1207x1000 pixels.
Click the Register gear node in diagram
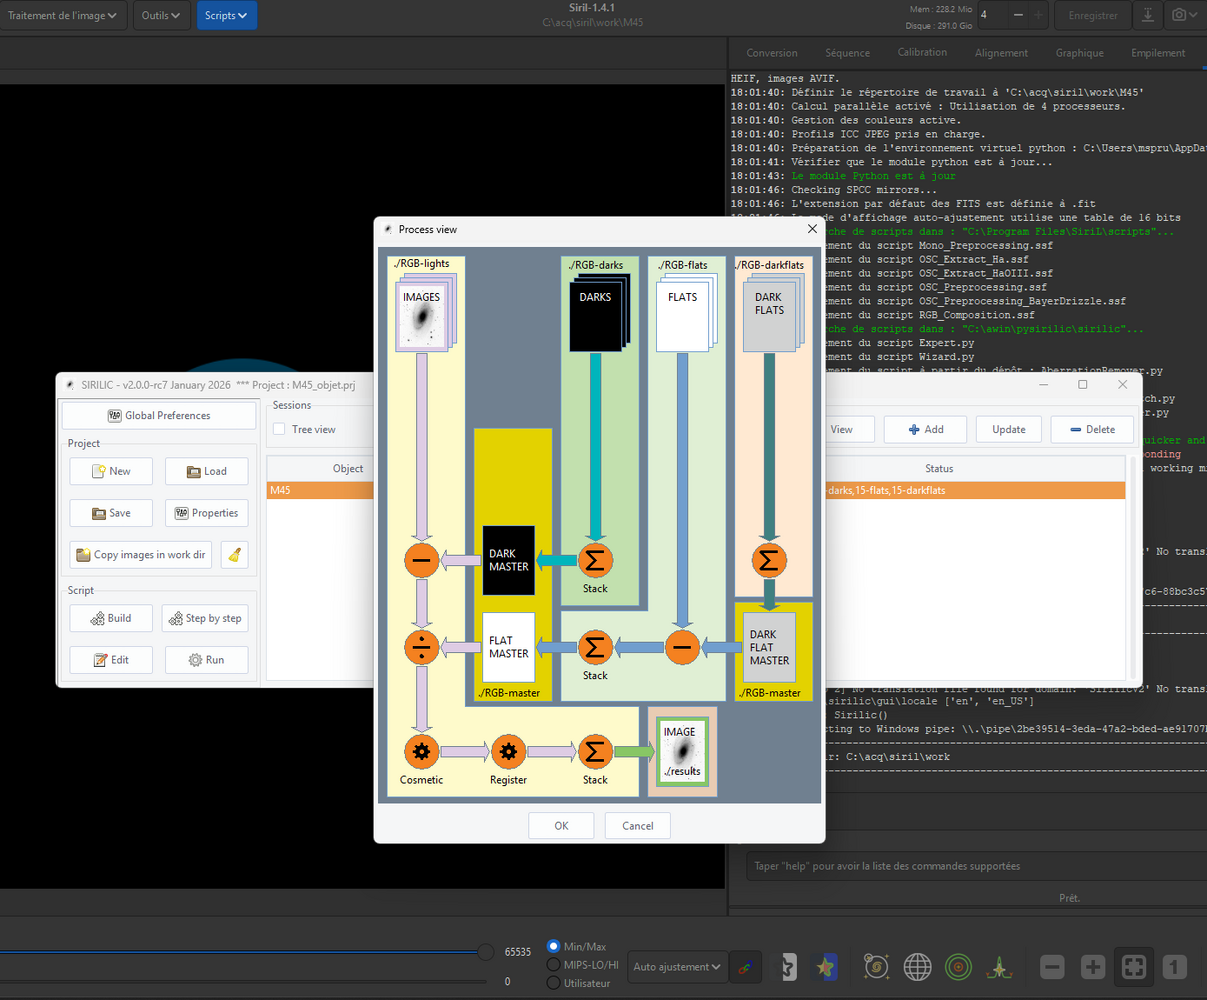[508, 751]
